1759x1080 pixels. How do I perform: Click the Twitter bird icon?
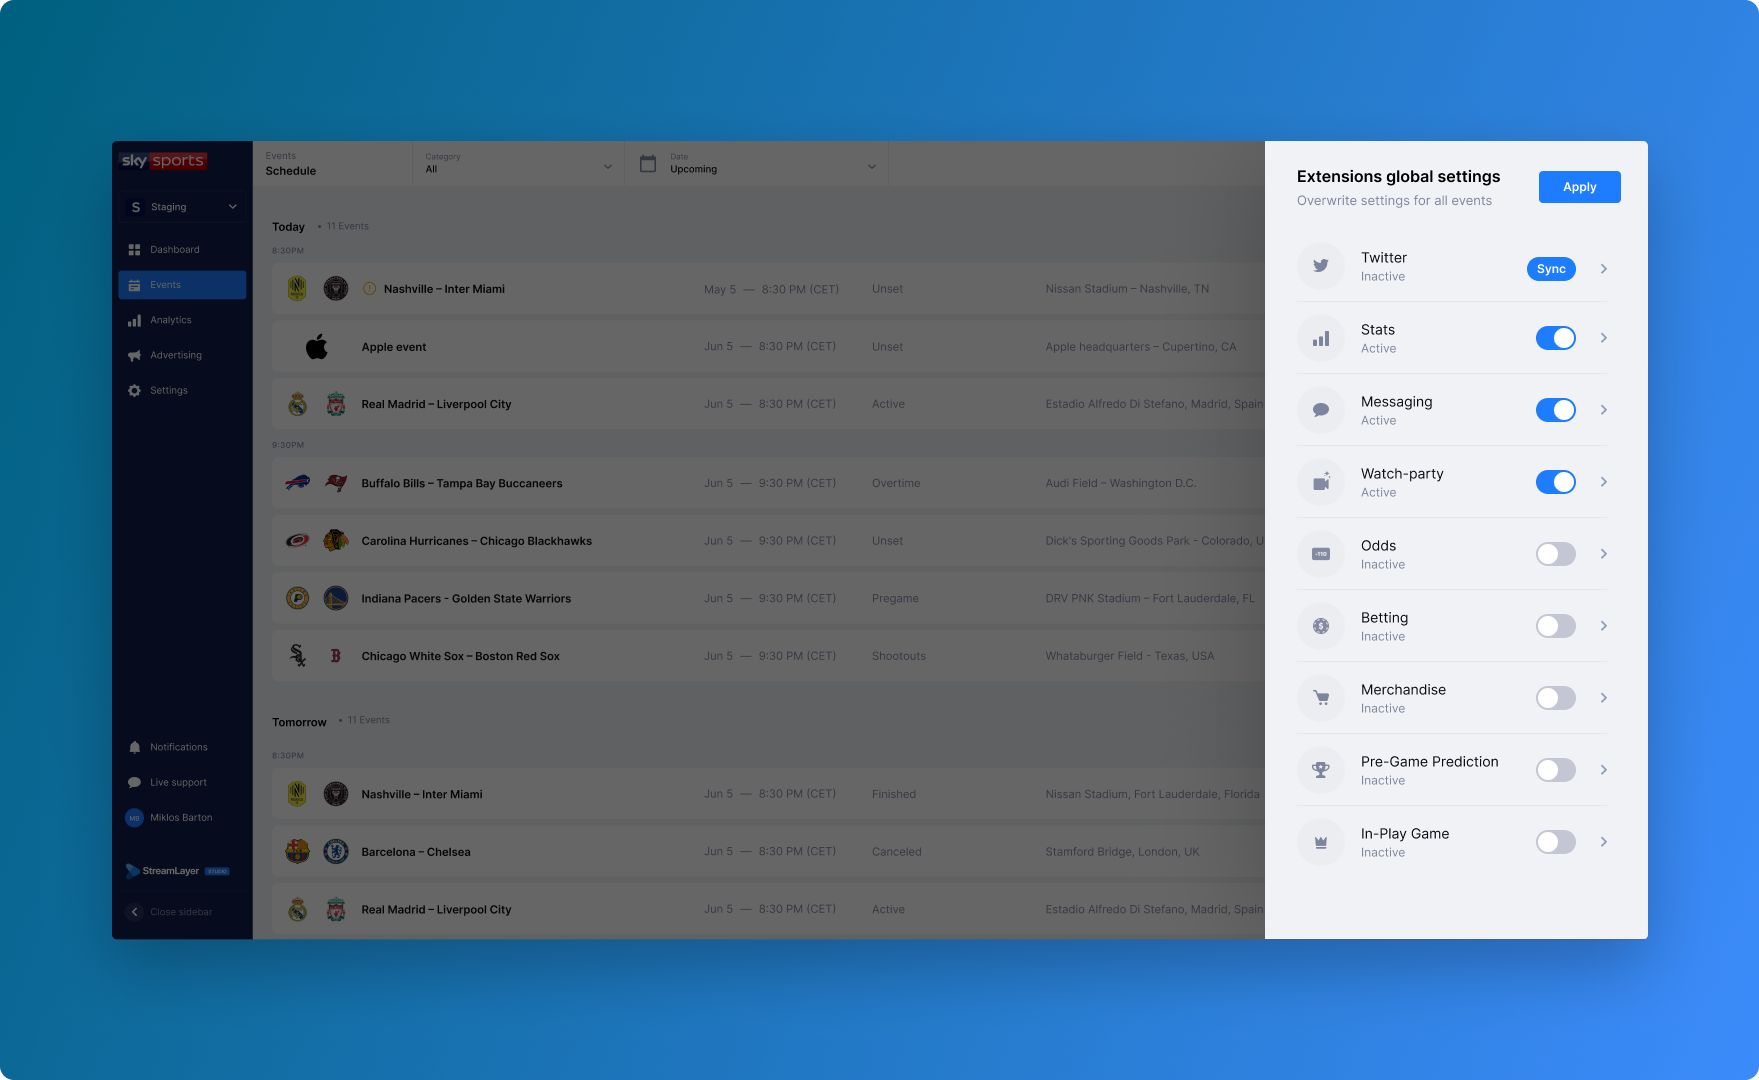[x=1321, y=266]
